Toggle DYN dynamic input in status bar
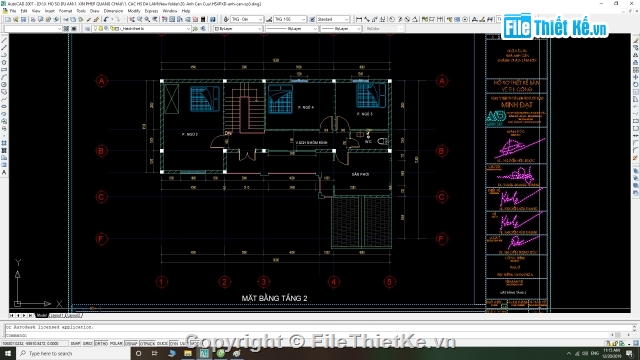640x360 pixels. point(174,343)
